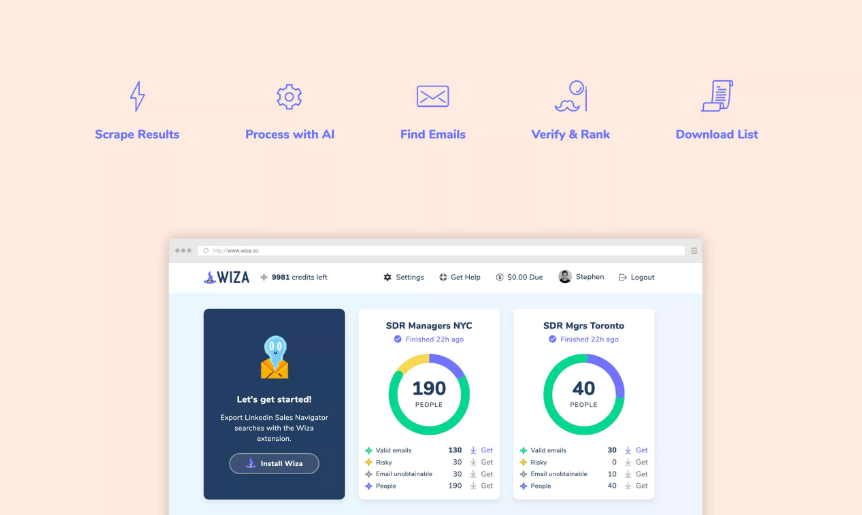Image resolution: width=862 pixels, height=515 pixels.
Task: Click purple People star icon, Toronto card
Action: [x=523, y=486]
